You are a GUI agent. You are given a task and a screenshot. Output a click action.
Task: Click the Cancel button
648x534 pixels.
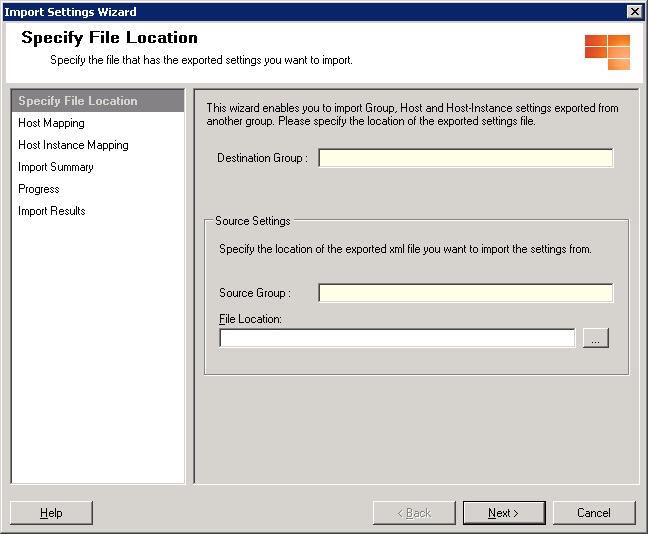click(594, 513)
